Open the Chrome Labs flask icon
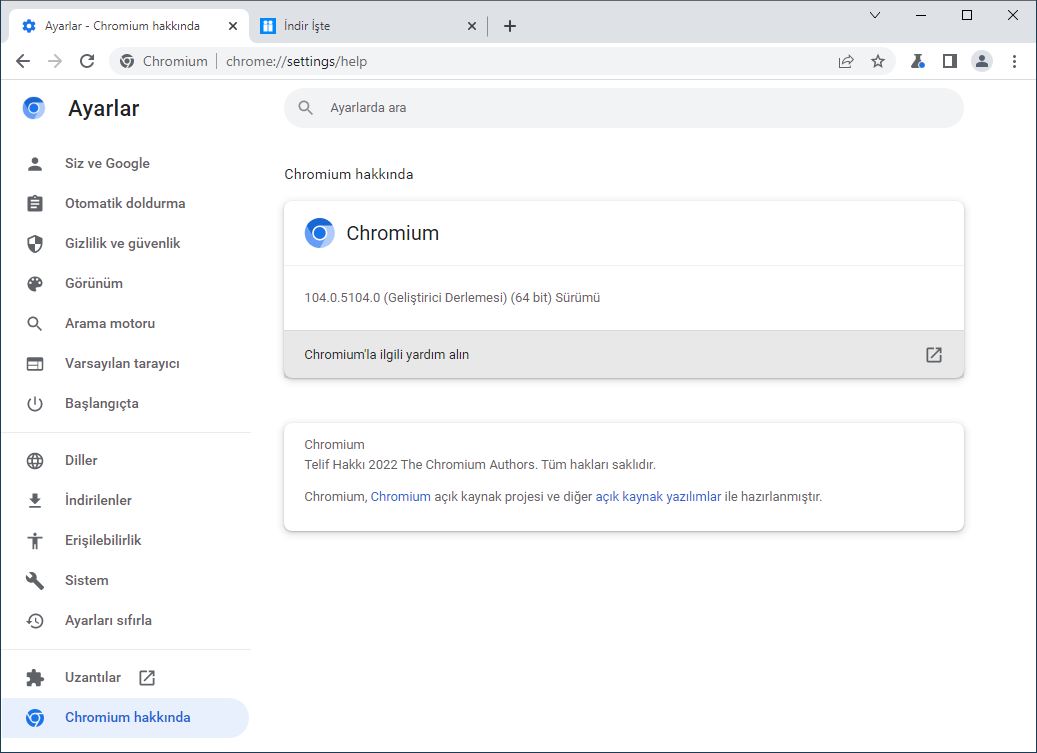1037x753 pixels. tap(917, 61)
